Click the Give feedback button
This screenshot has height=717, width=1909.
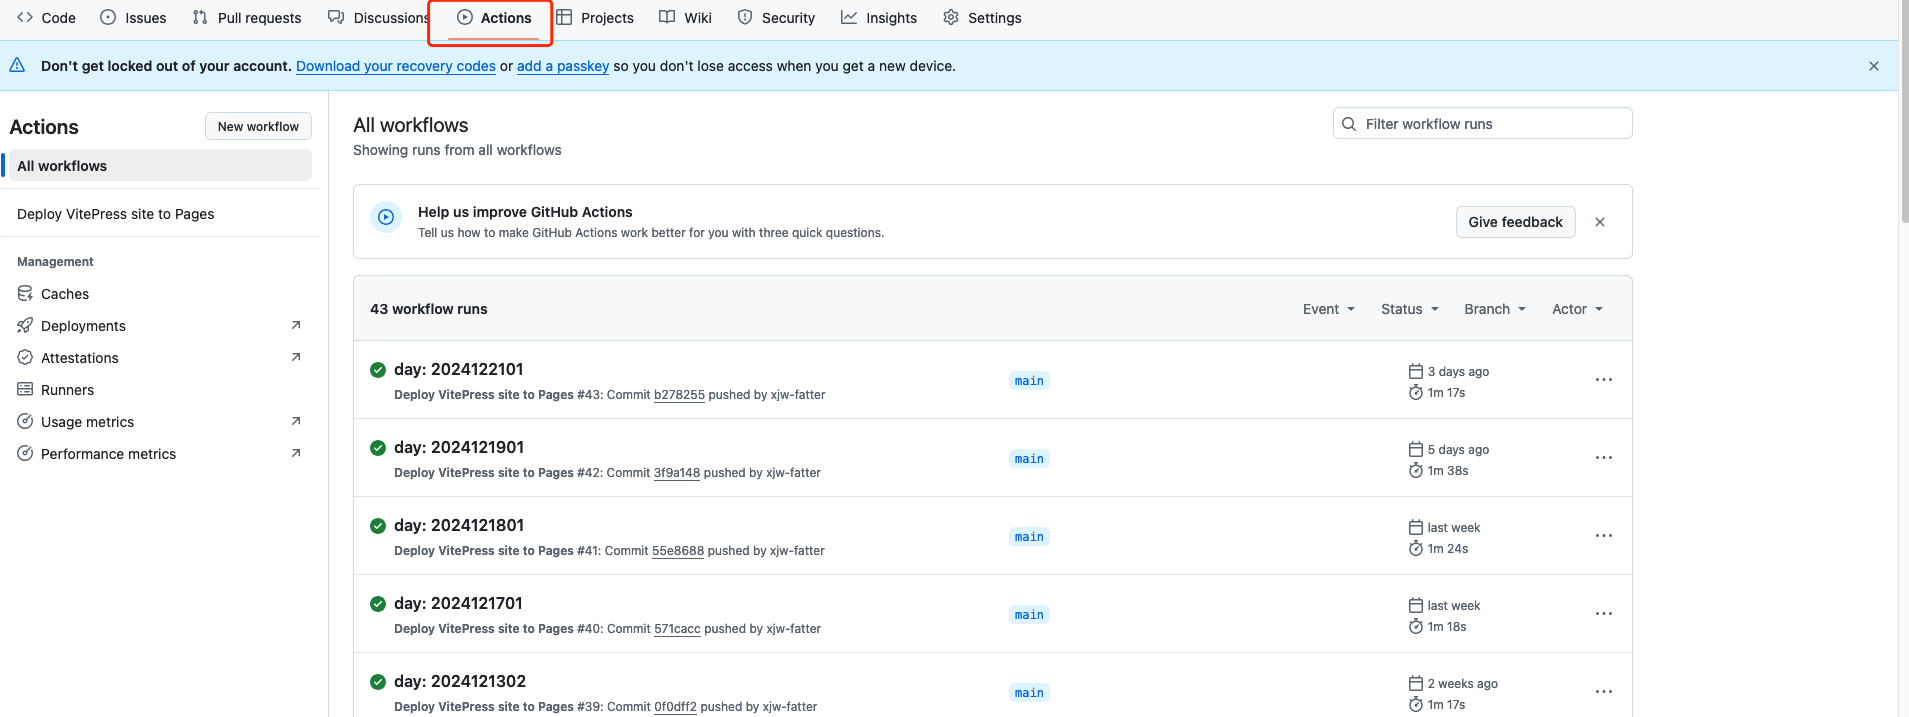(x=1514, y=222)
